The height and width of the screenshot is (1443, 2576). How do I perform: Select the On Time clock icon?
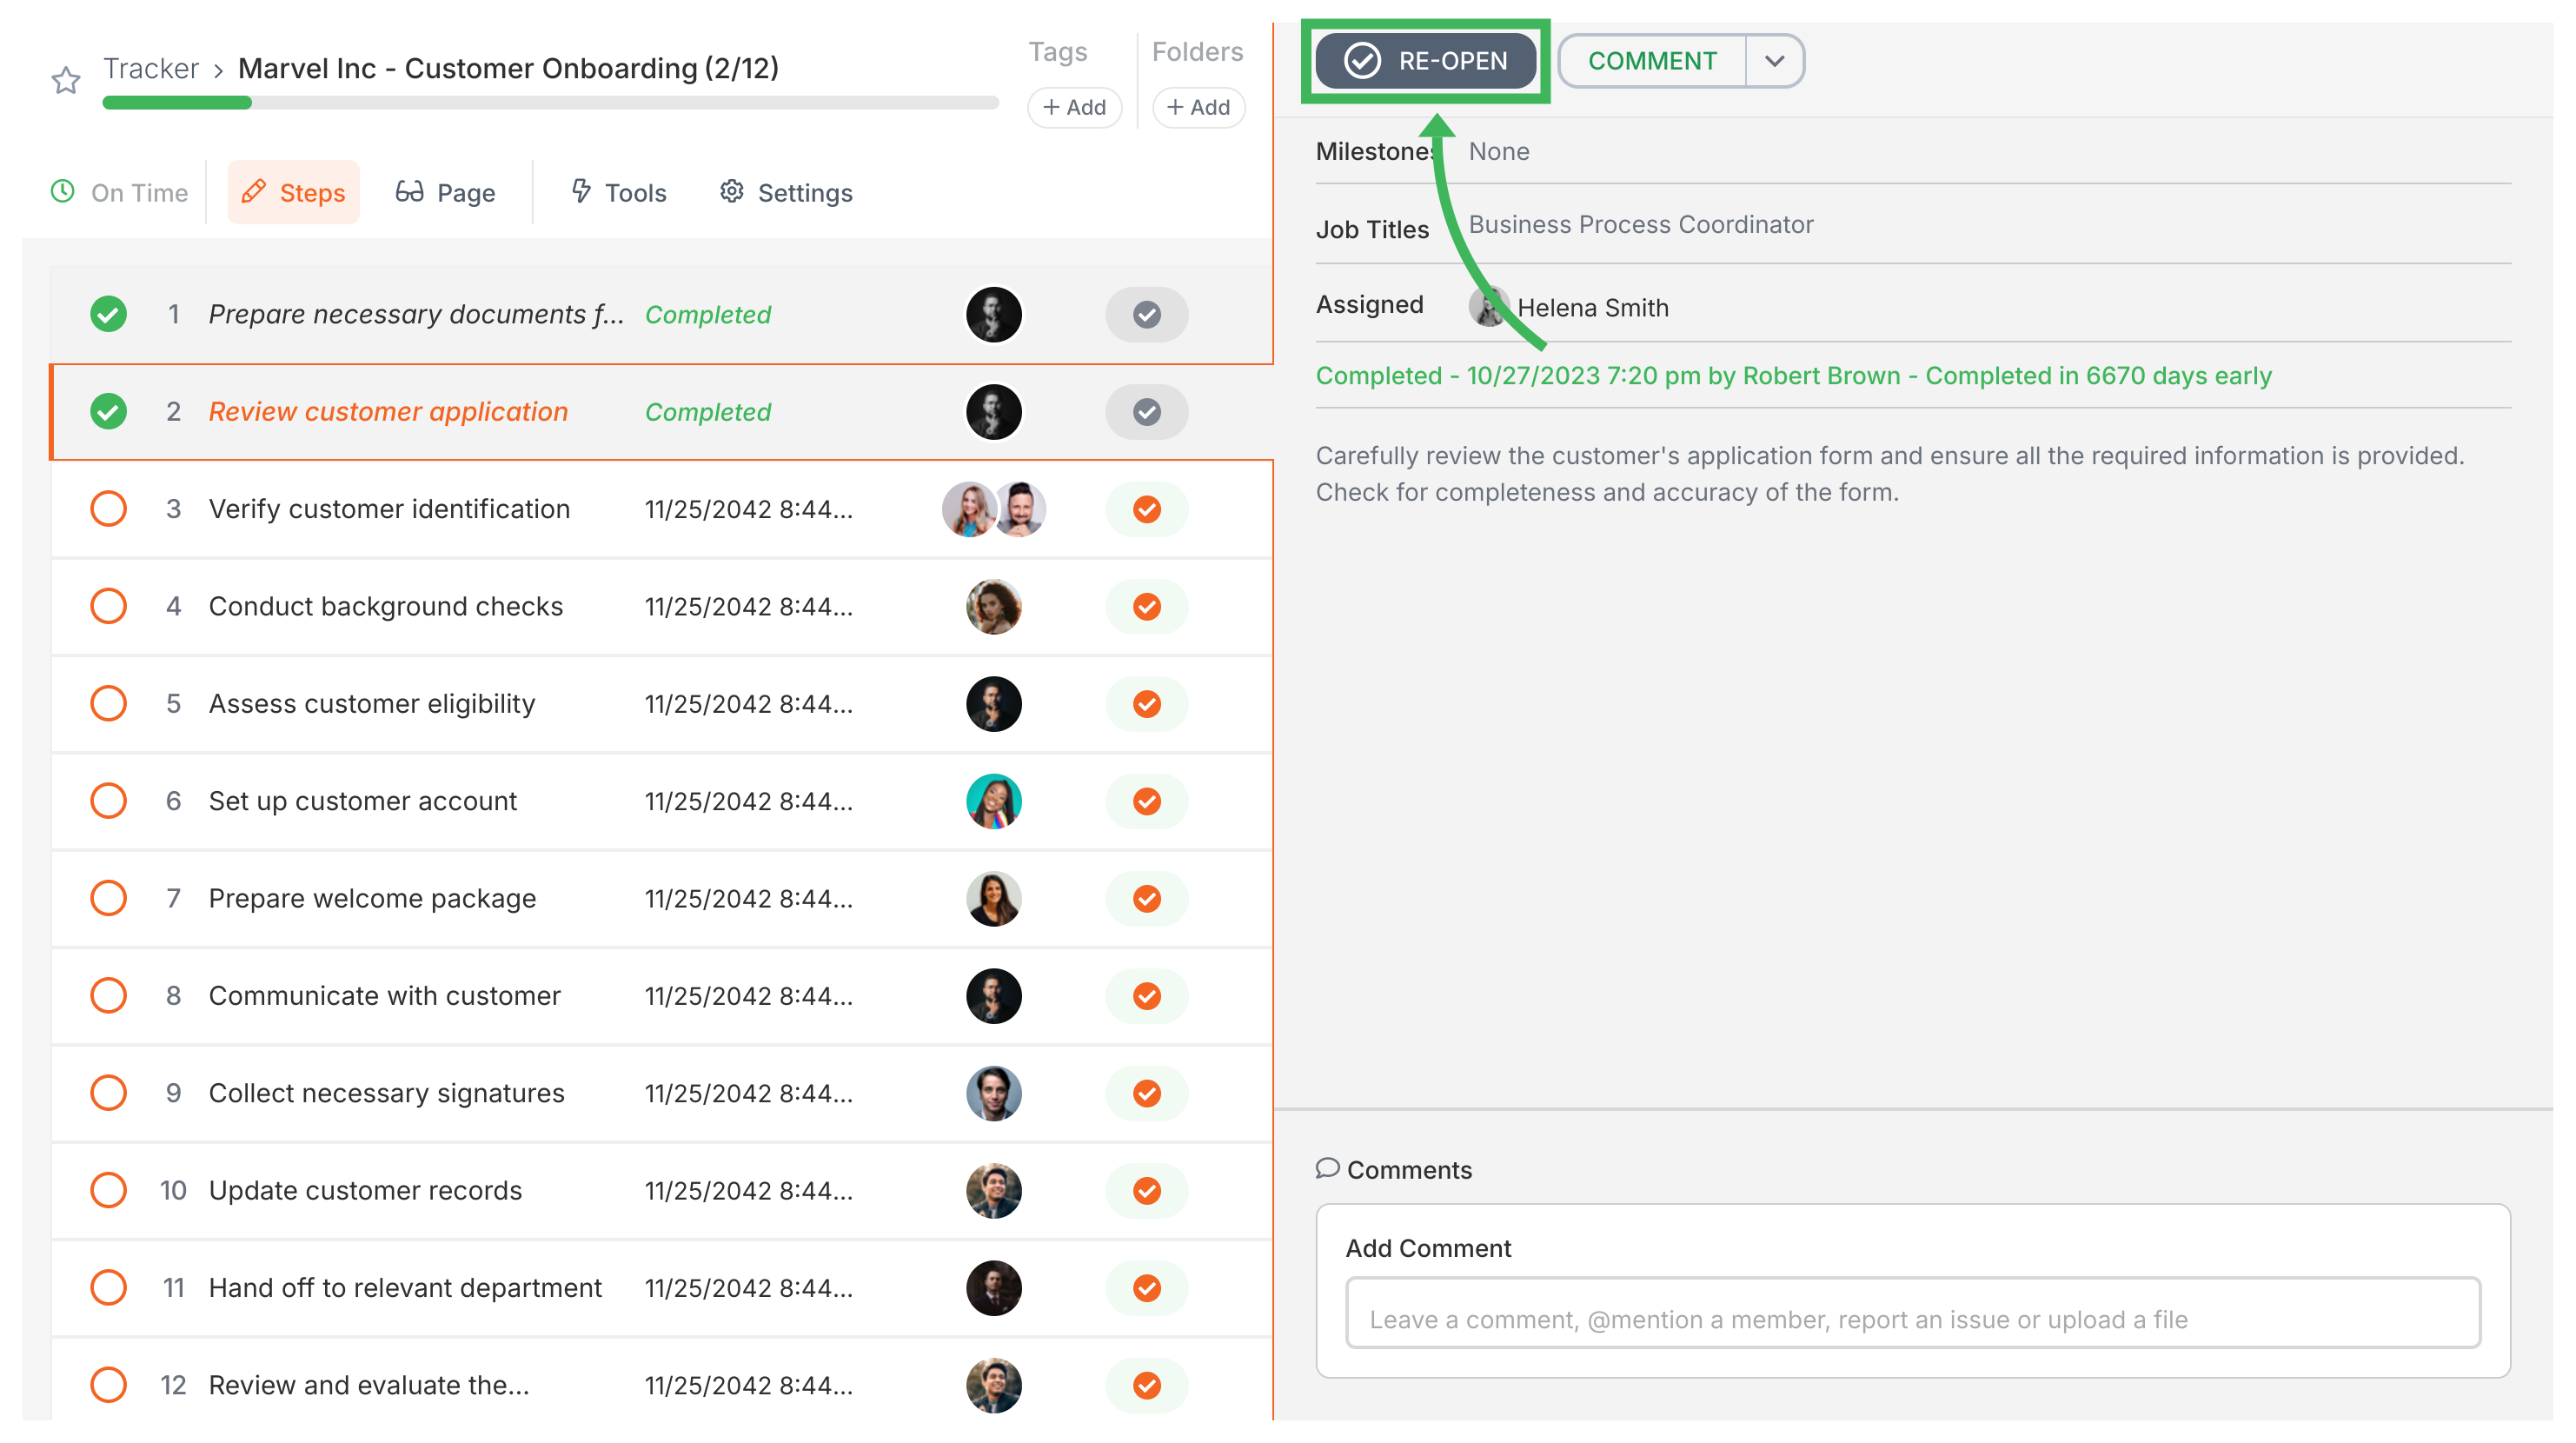pyautogui.click(x=62, y=192)
